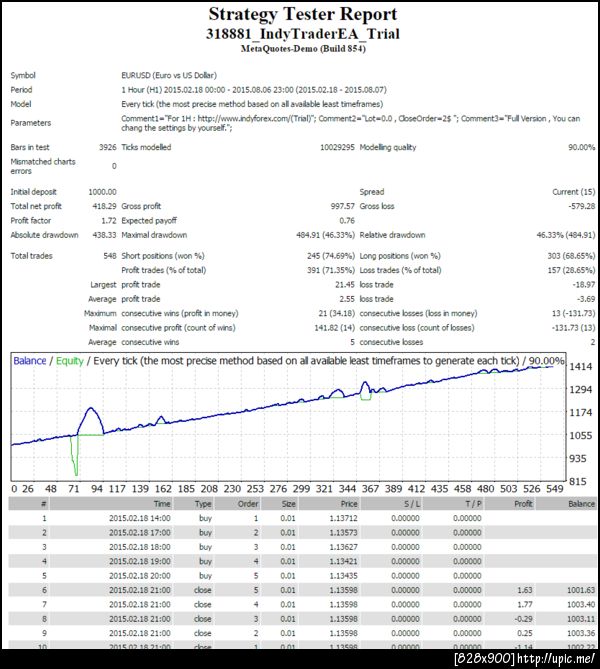Select Profit trades value '391 (71.35%)'
Viewport: 600px width, 669px height.
(x=331, y=271)
